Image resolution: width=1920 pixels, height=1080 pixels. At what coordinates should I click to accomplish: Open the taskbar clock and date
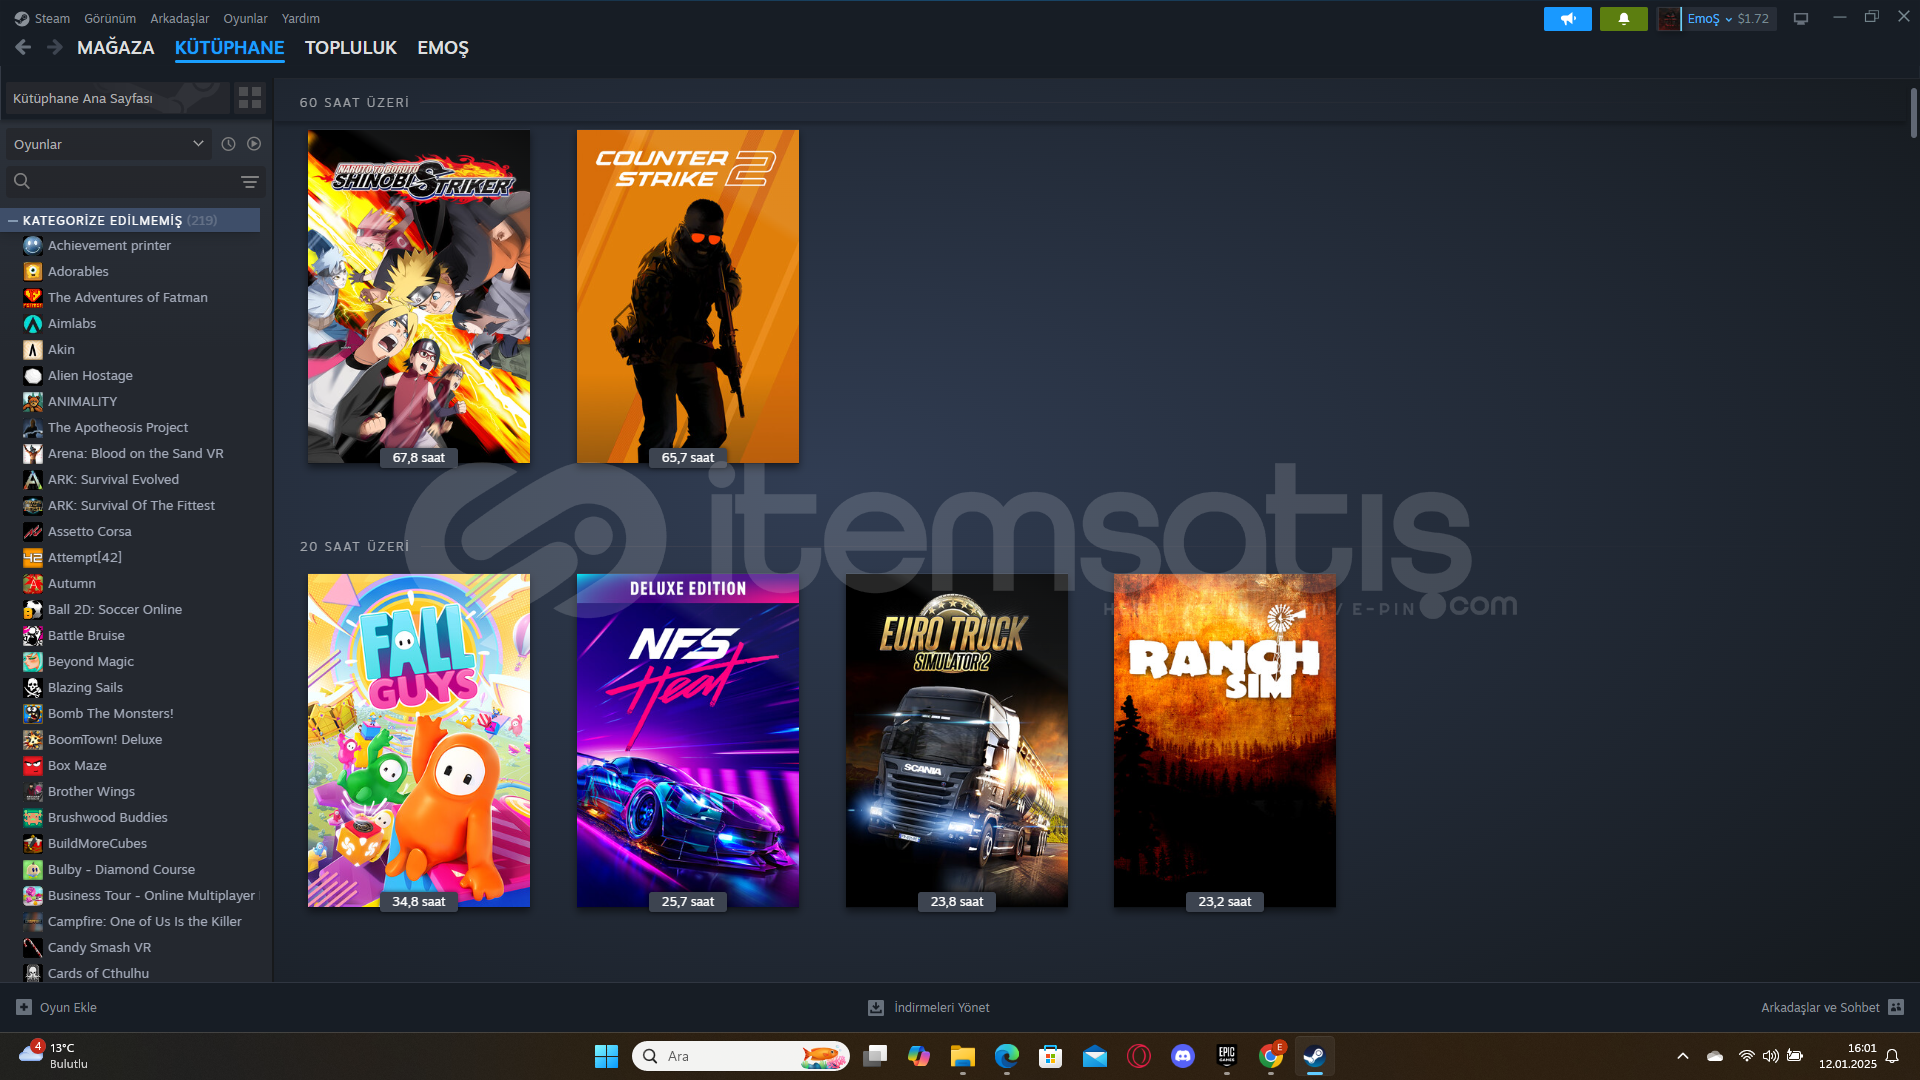(1848, 1056)
